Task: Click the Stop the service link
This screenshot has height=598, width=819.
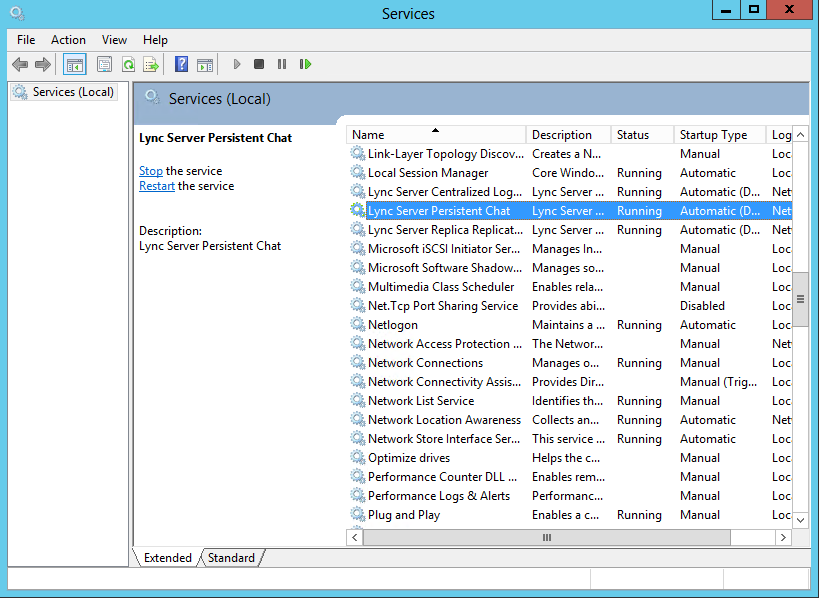Action: coord(151,171)
